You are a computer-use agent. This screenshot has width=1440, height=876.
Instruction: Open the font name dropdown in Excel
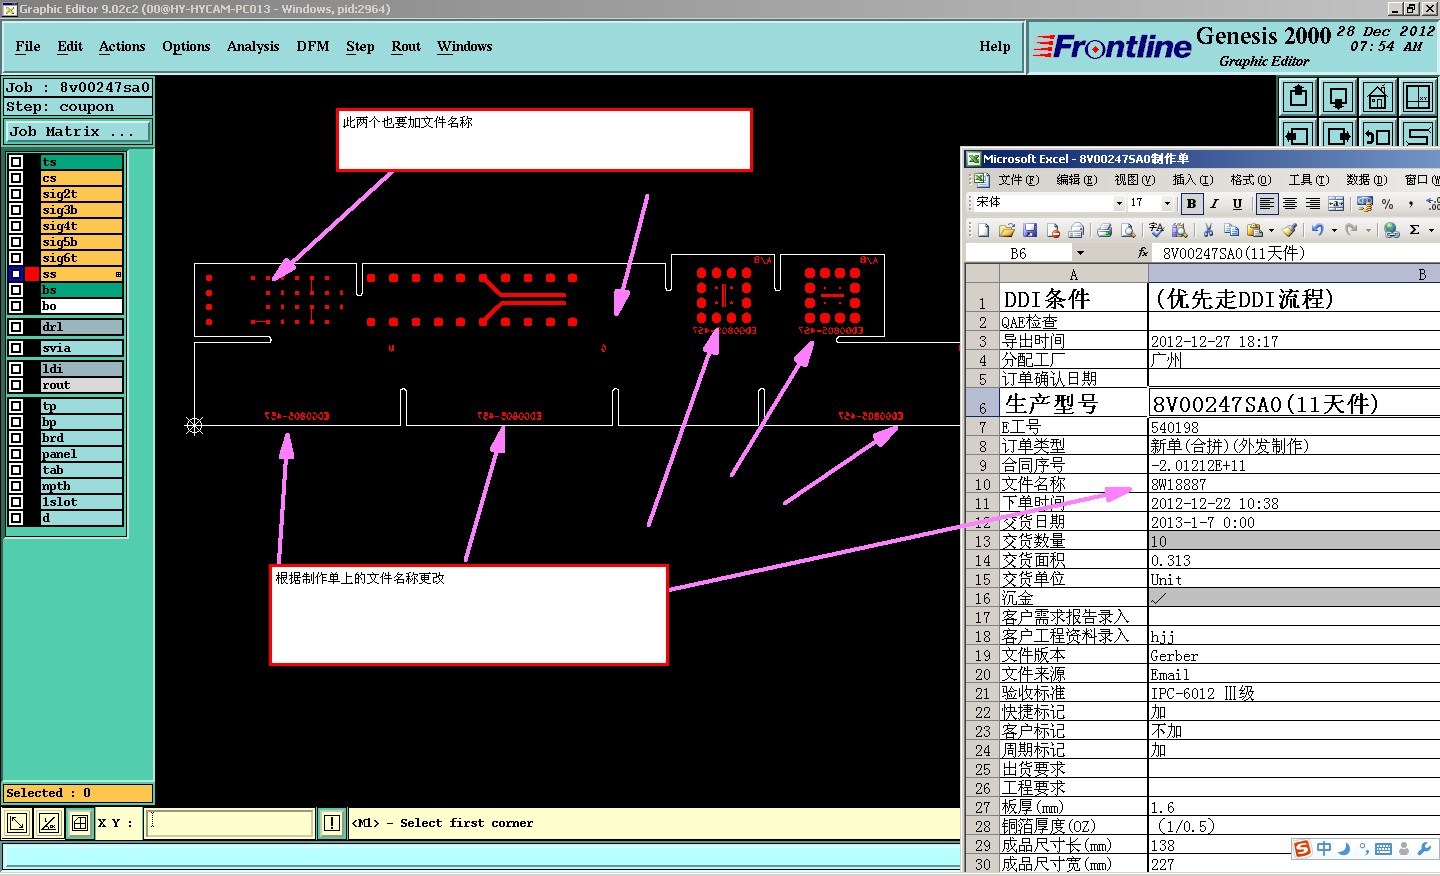[1119, 203]
